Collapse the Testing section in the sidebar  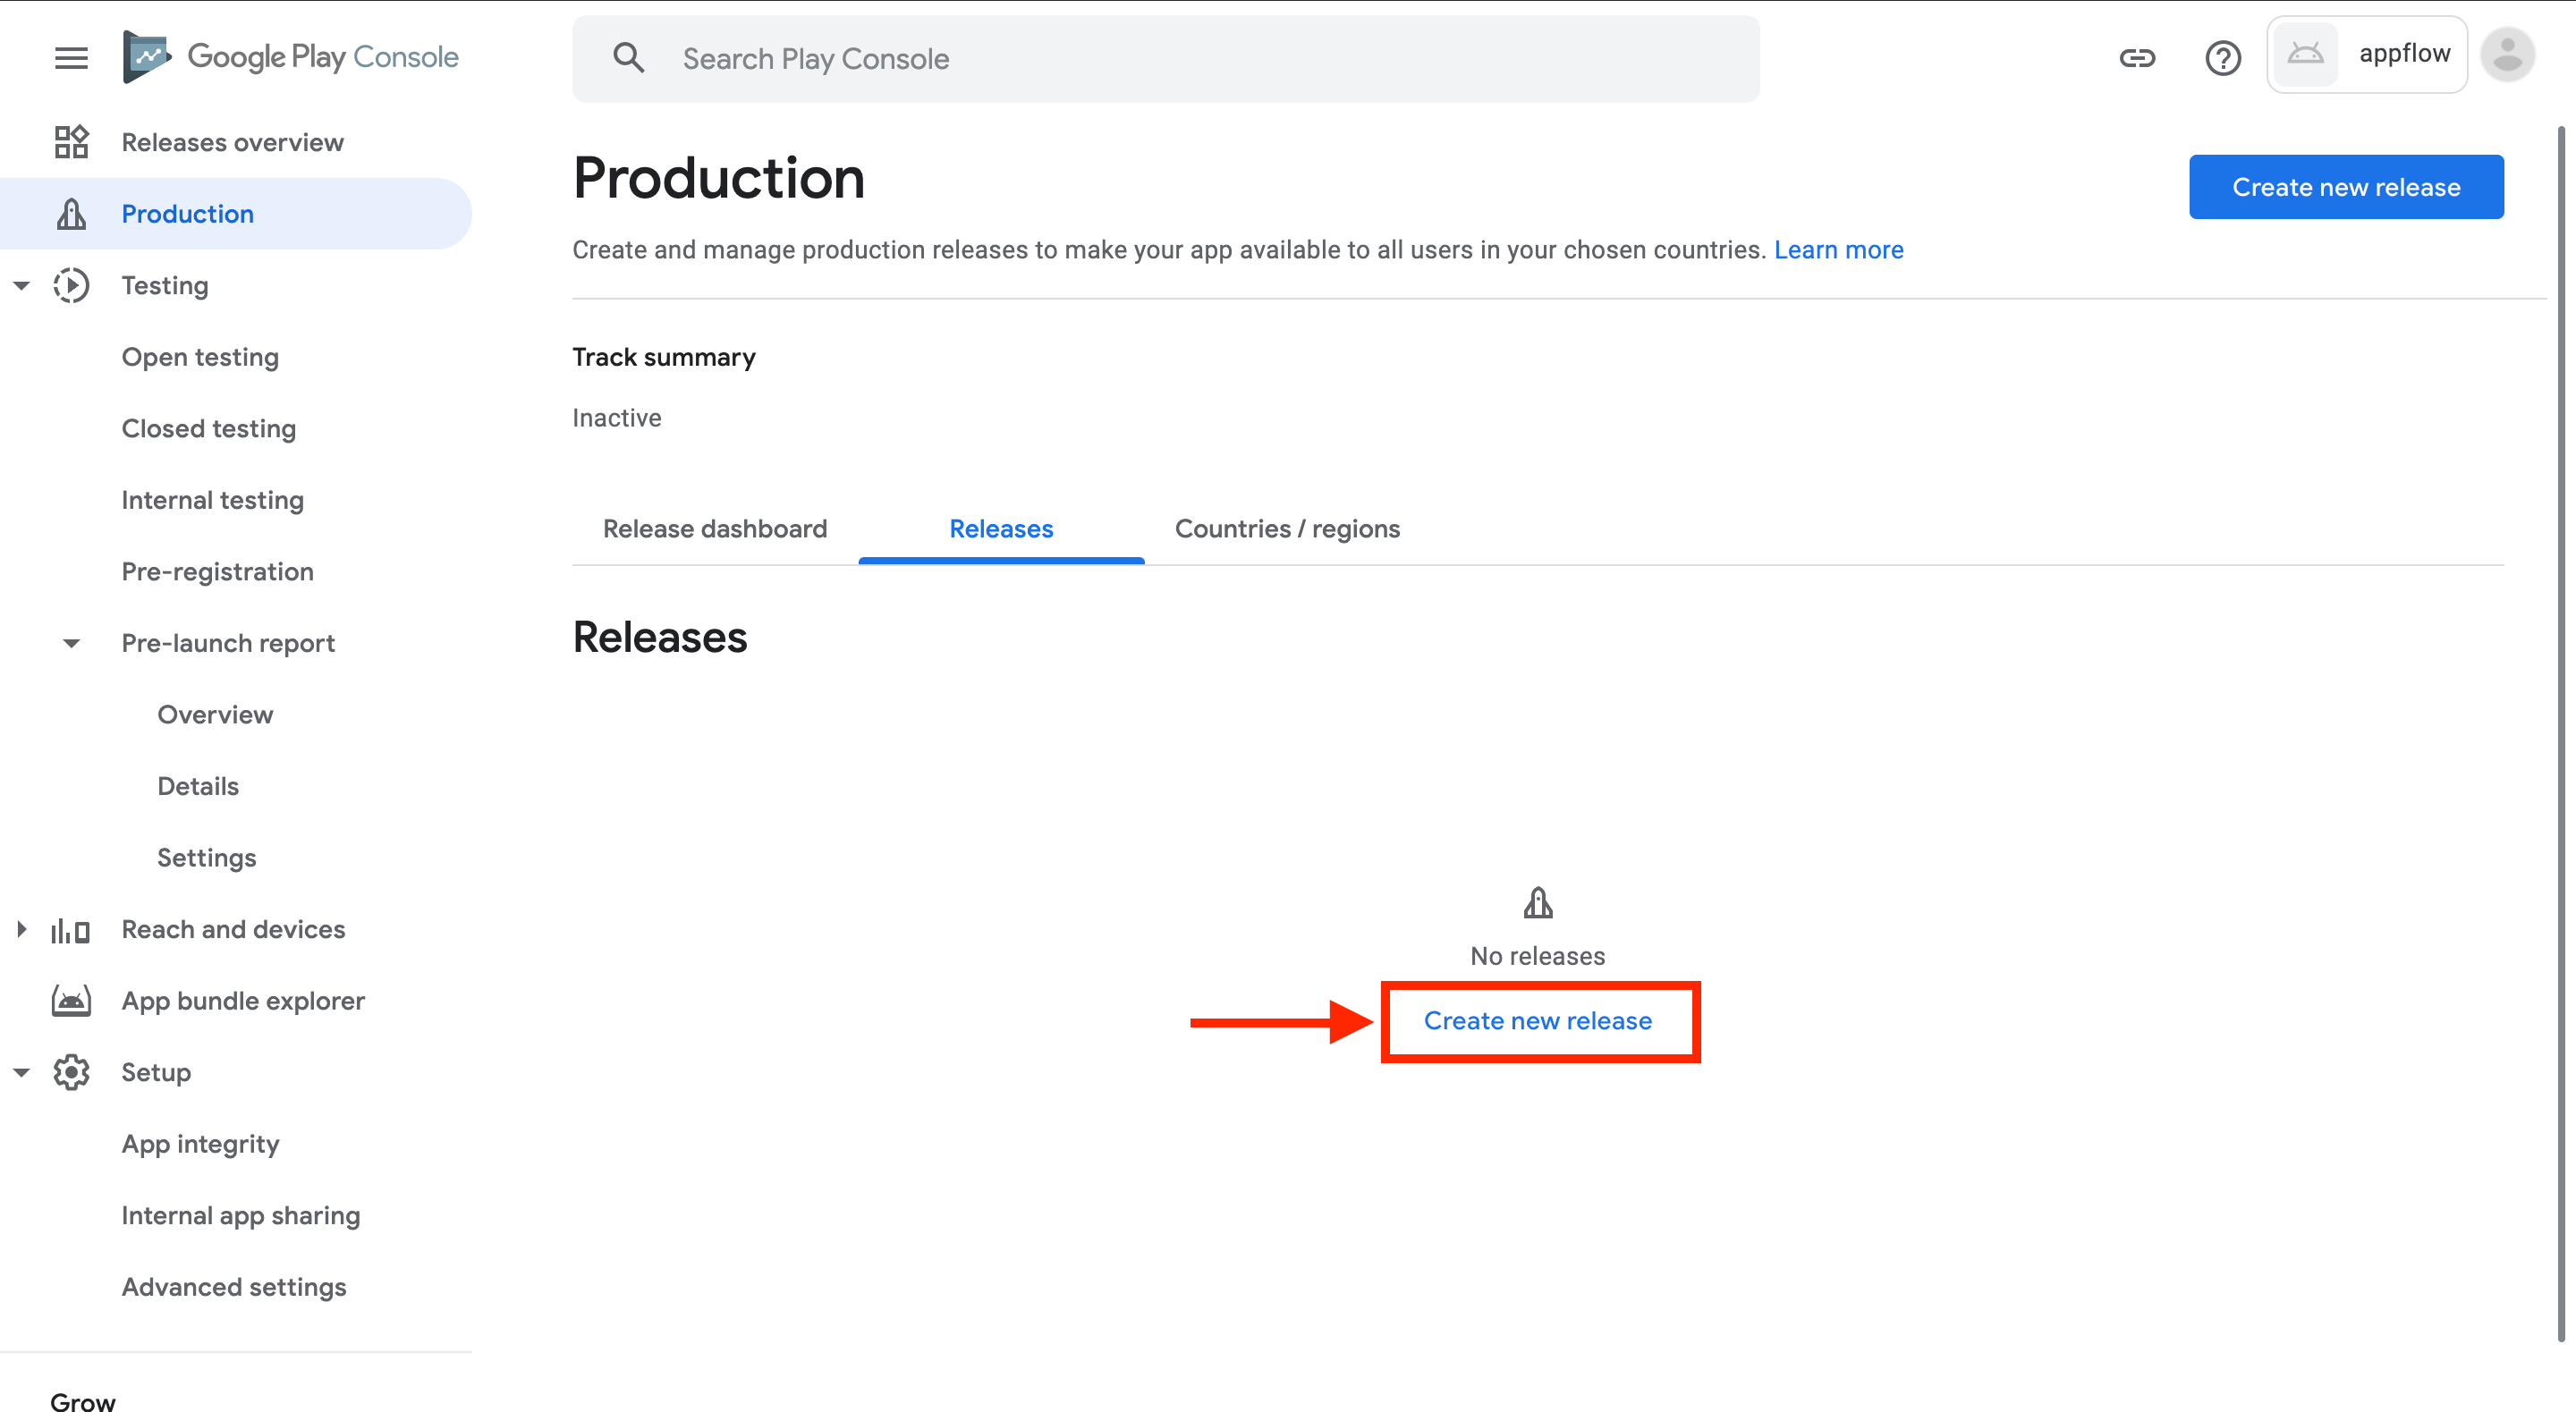pos(21,285)
